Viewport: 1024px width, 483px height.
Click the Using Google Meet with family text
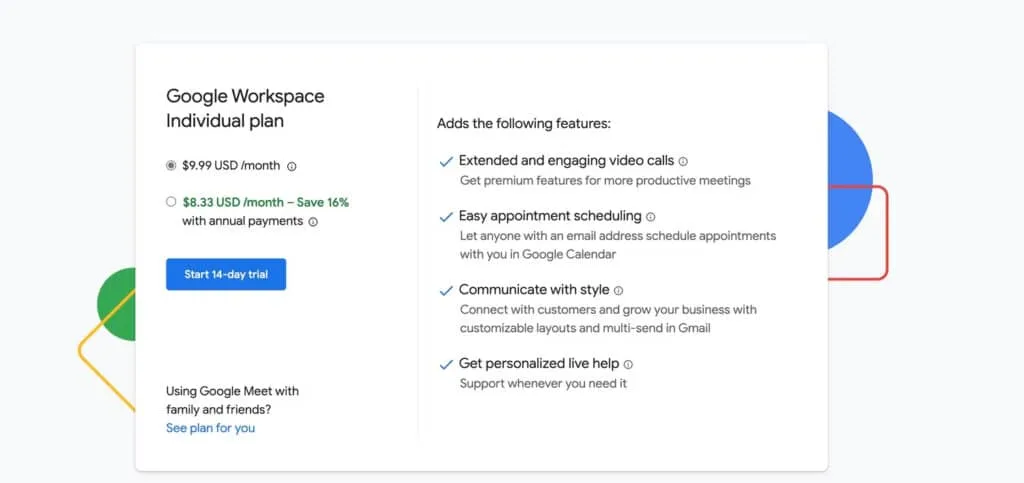pyautogui.click(x=232, y=401)
